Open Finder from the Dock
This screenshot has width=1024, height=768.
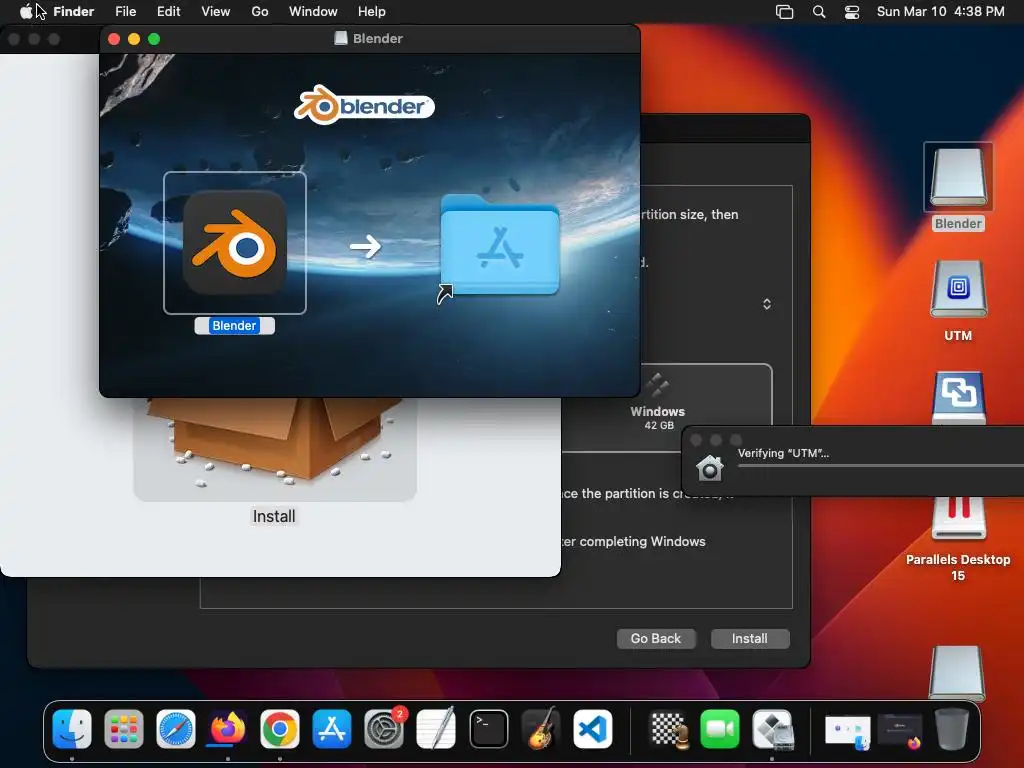coord(72,729)
